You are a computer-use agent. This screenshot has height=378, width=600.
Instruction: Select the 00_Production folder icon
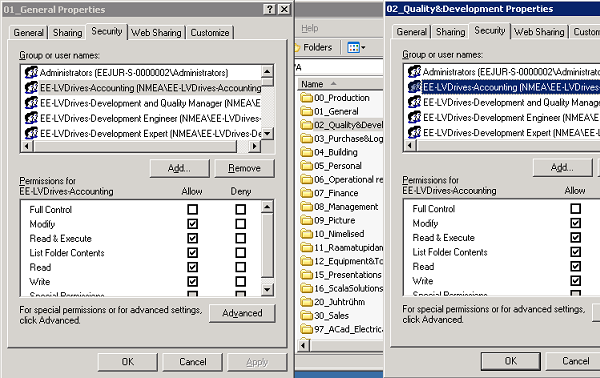pyautogui.click(x=307, y=98)
